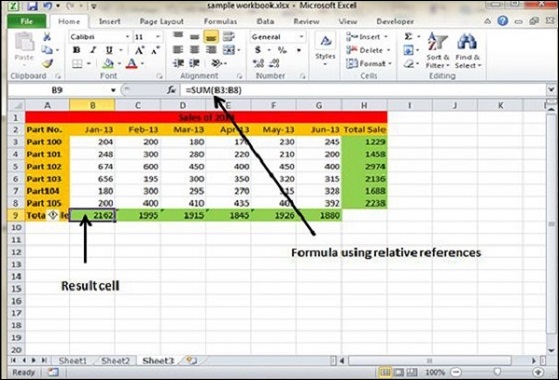
Task: Open the Calibri font name dropdown
Action: (127, 37)
